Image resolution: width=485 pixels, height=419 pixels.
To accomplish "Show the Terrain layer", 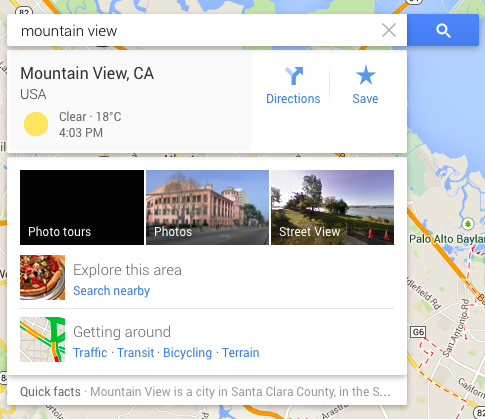I will tap(241, 353).
